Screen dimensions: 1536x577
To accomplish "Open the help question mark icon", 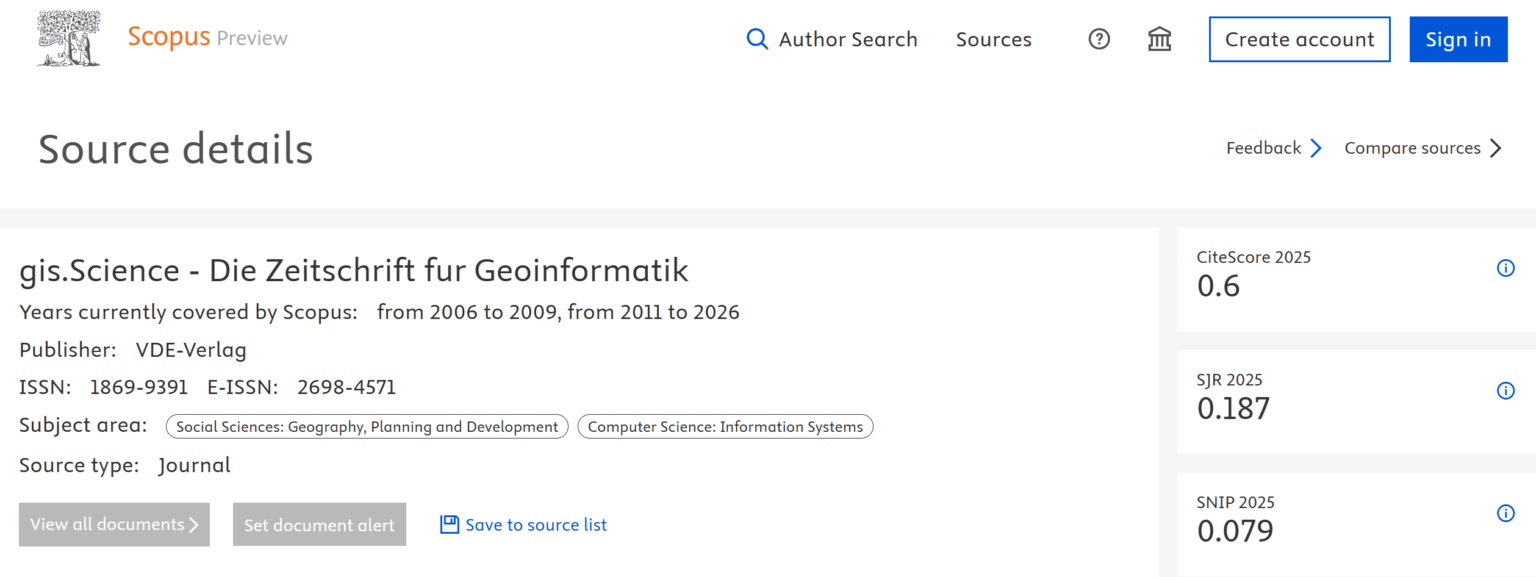I will pyautogui.click(x=1099, y=40).
